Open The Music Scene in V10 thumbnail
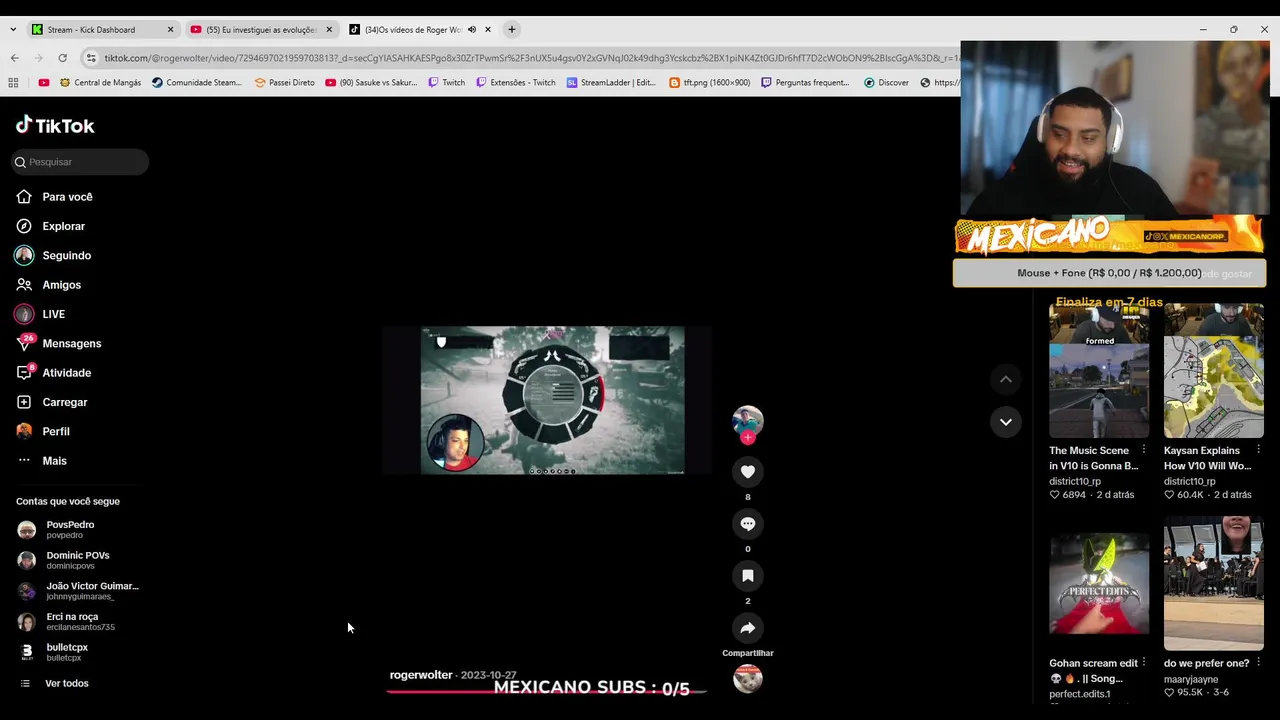 click(1099, 371)
